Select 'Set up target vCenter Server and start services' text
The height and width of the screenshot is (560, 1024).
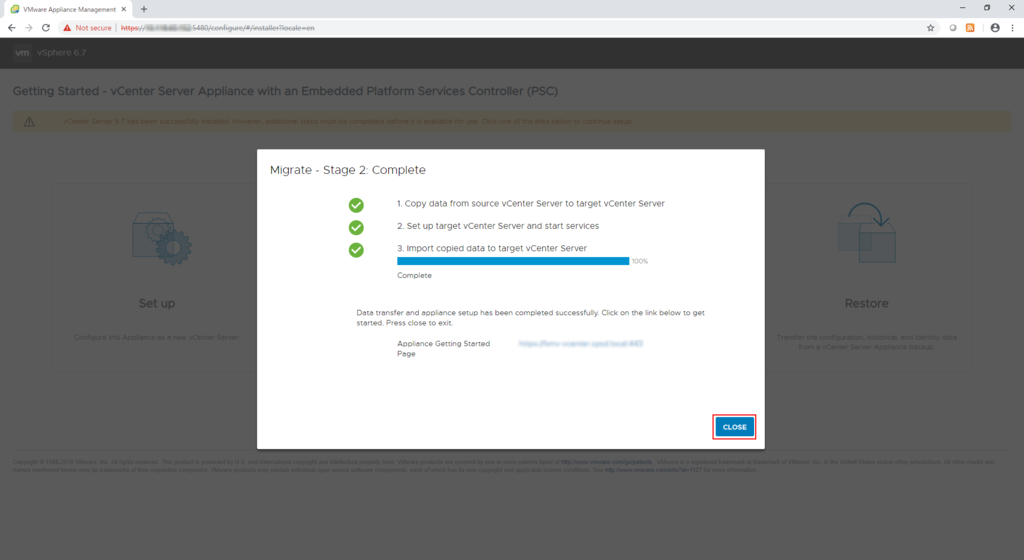[x=498, y=226]
